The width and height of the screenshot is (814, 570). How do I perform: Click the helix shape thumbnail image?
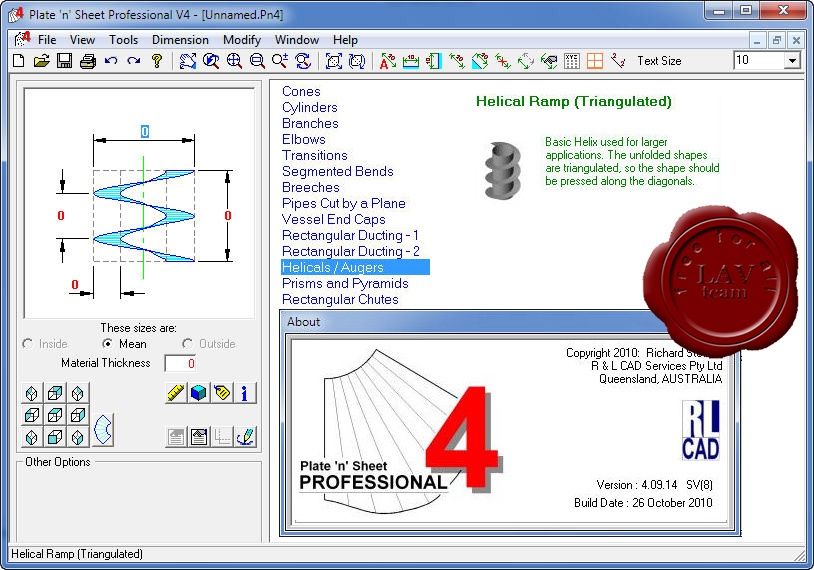(x=502, y=170)
